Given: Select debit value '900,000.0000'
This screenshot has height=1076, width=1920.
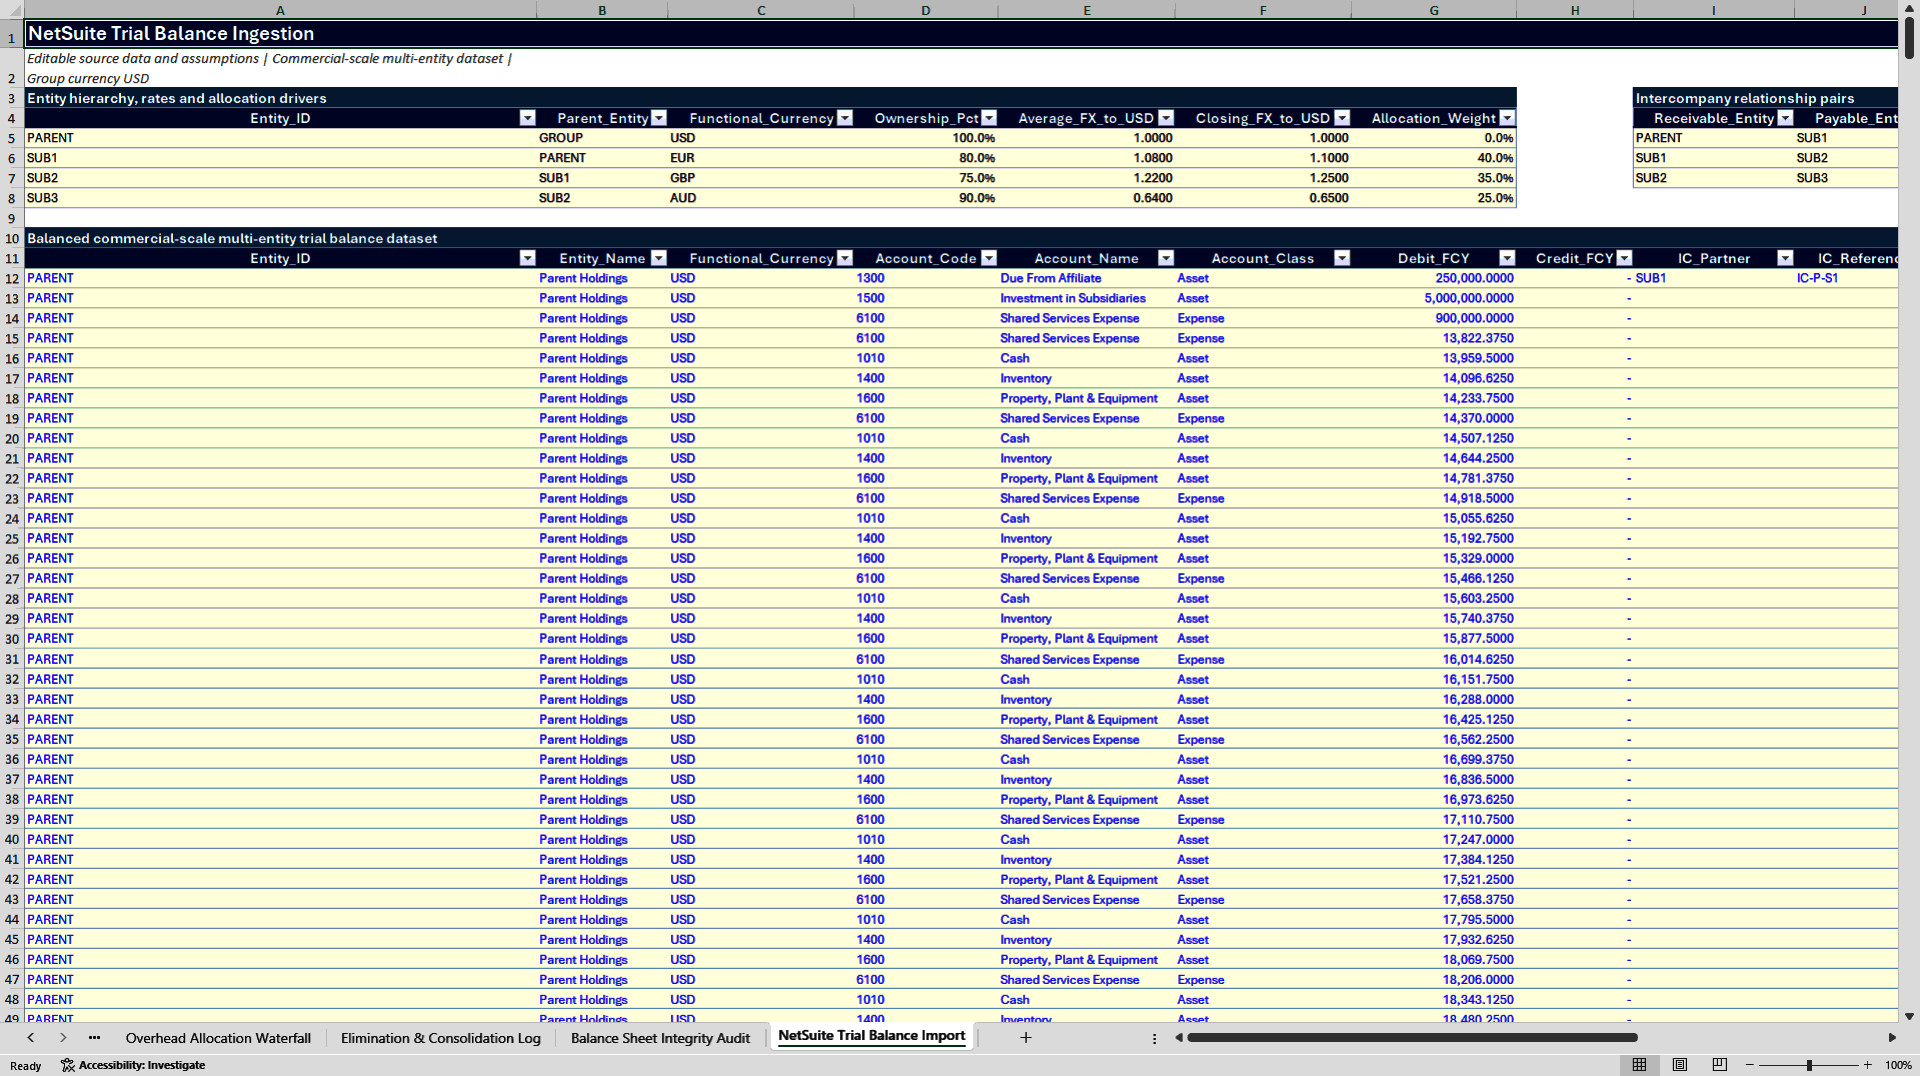Looking at the screenshot, I should tap(1434, 318).
